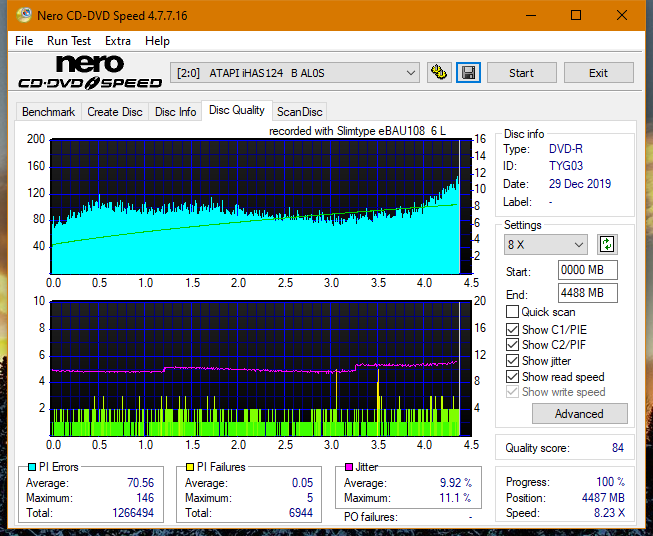Click the date 29 Dec 2019

[580, 184]
